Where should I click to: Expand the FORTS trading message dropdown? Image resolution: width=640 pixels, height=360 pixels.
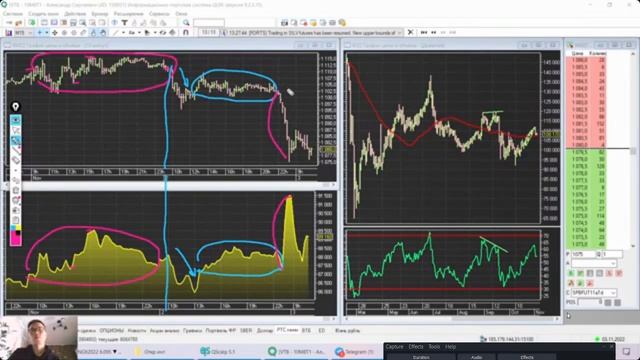click(399, 33)
